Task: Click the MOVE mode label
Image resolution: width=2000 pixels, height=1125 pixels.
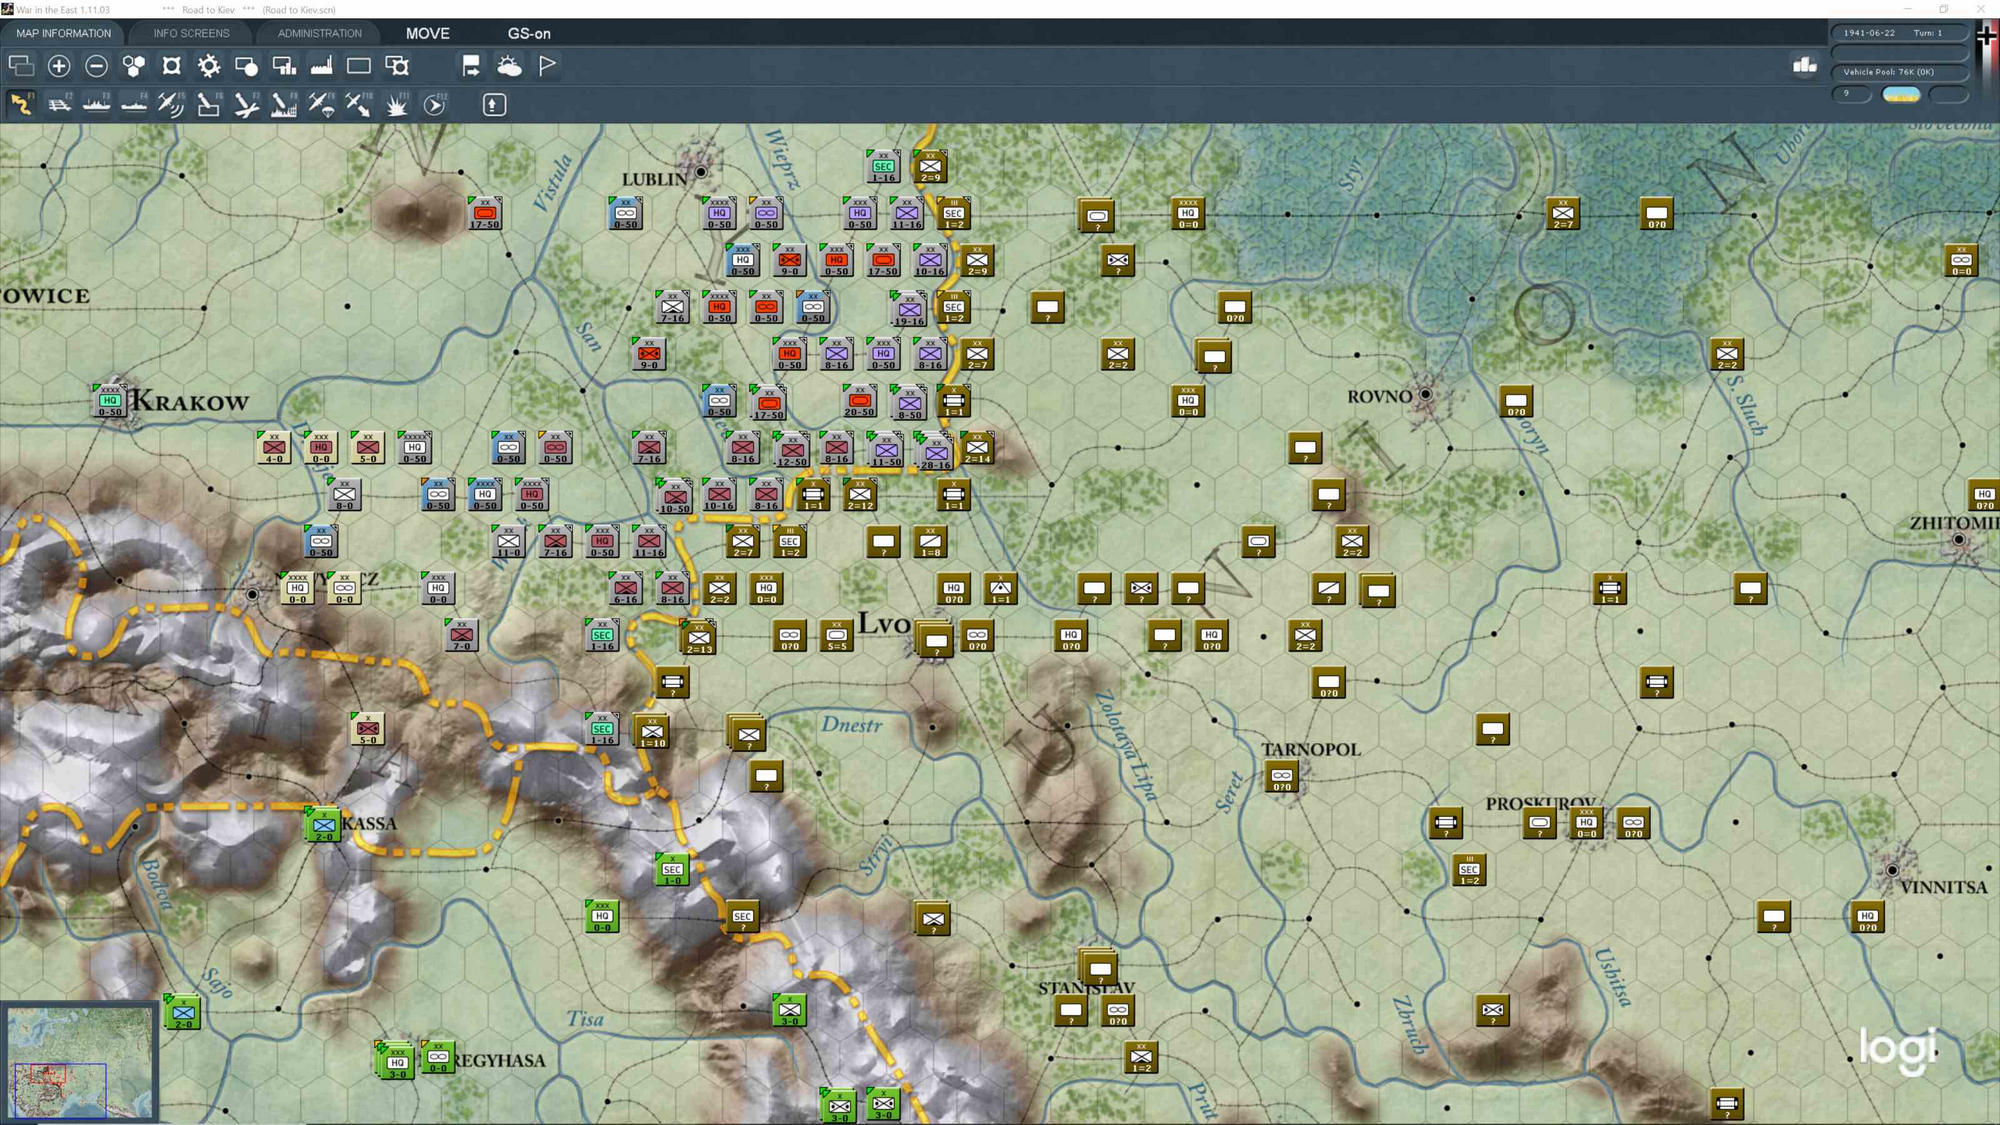Action: [x=428, y=33]
